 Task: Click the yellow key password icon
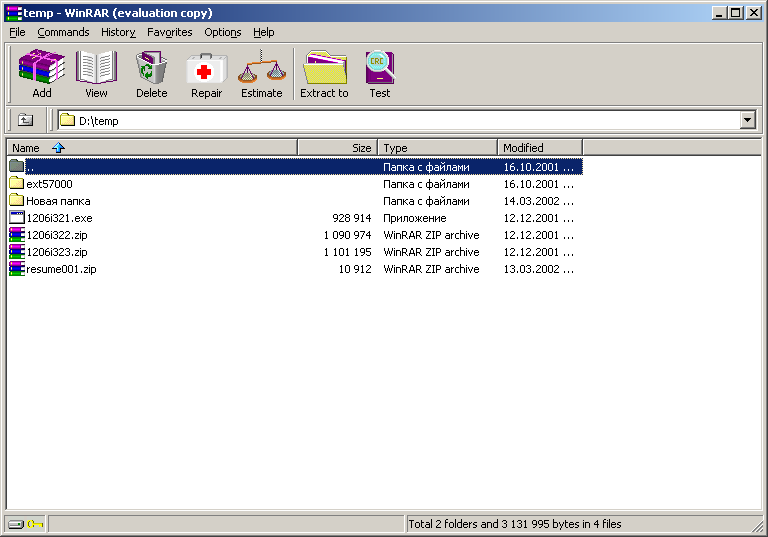point(35,524)
